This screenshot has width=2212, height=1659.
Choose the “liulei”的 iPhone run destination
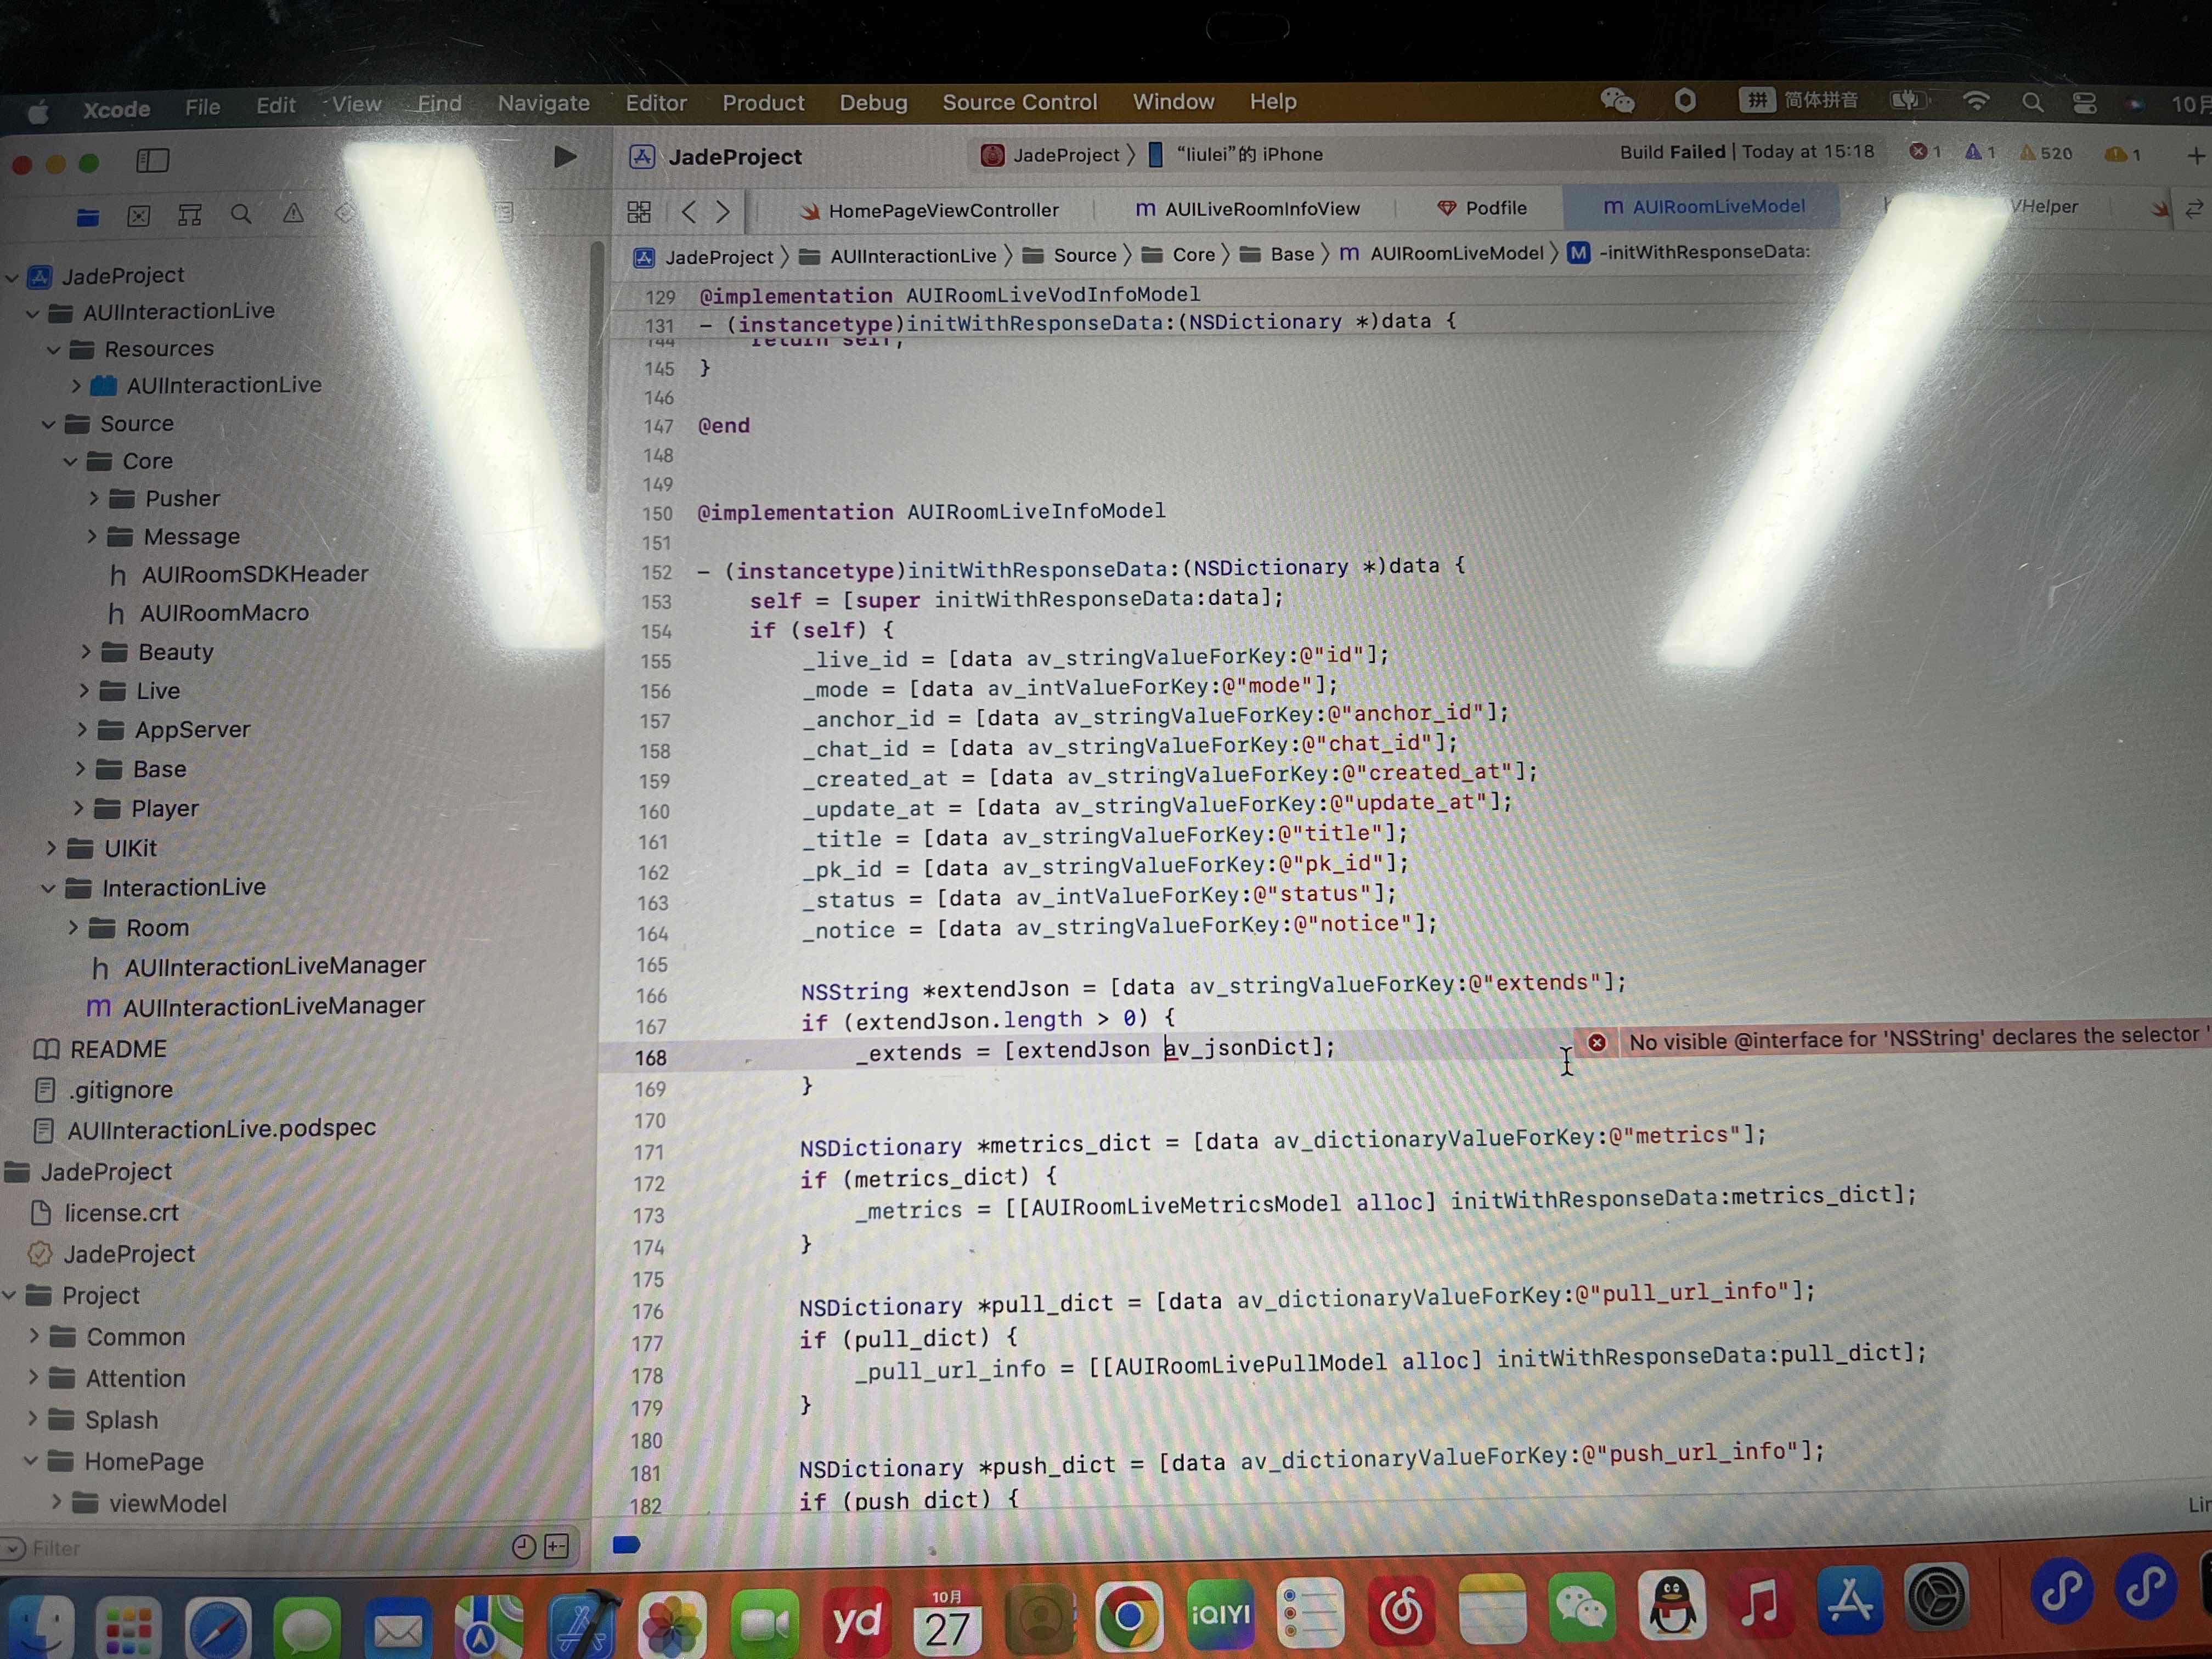[x=1236, y=154]
